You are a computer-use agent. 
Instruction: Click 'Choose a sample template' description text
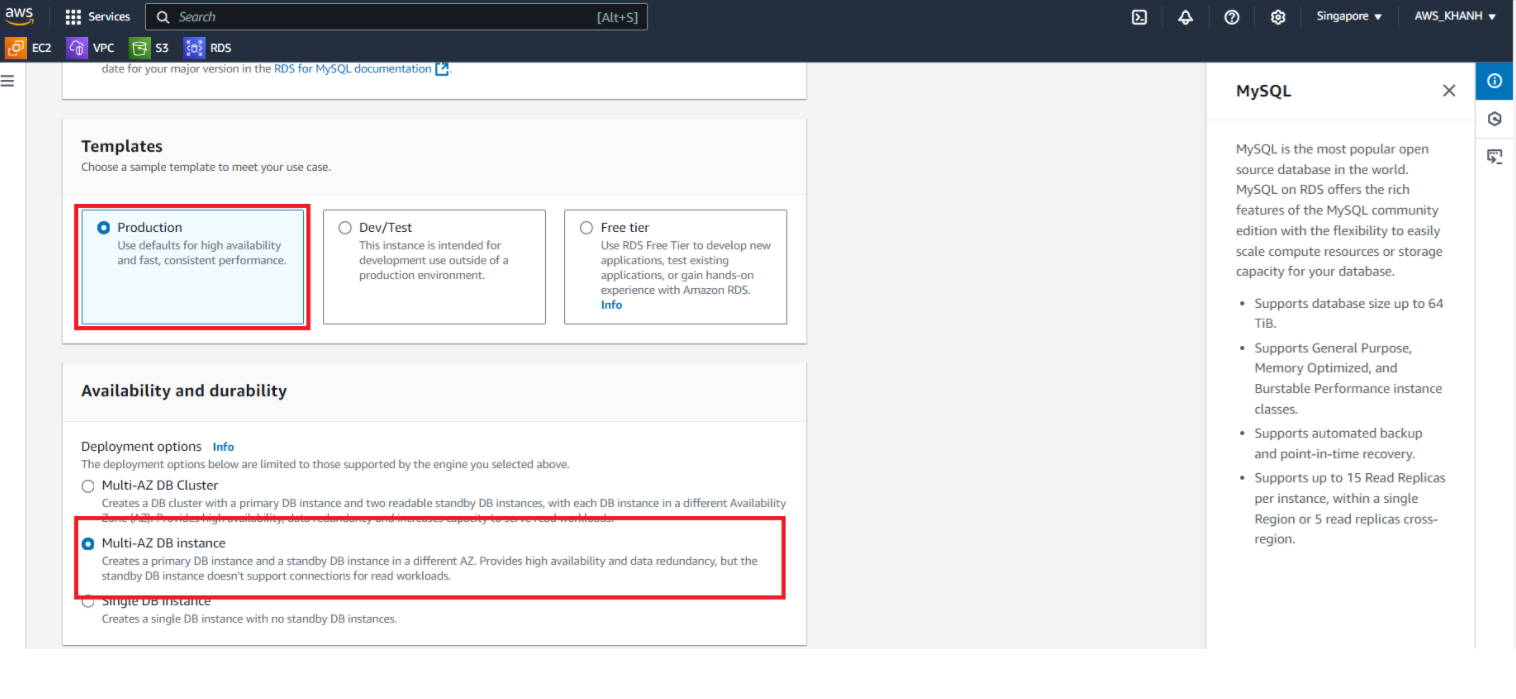click(206, 167)
